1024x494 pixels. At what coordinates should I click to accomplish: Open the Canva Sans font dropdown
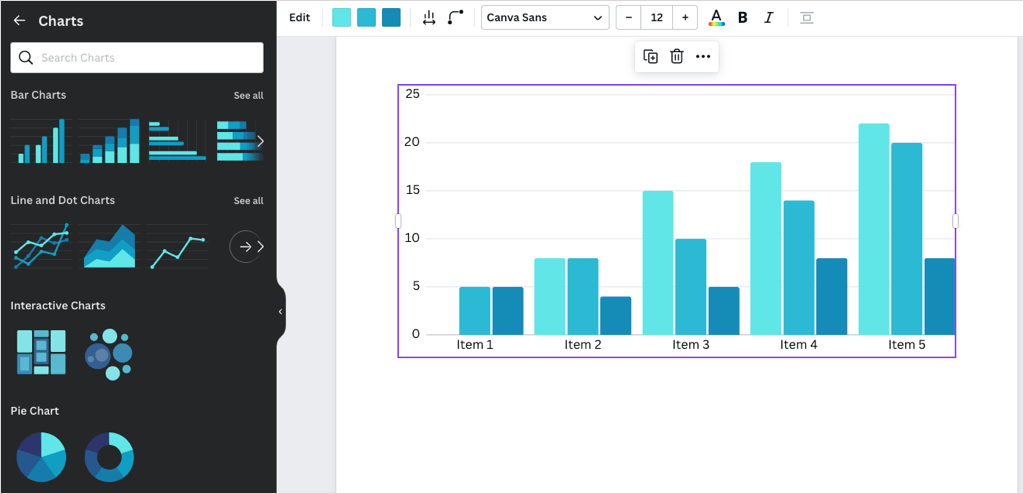pos(545,17)
